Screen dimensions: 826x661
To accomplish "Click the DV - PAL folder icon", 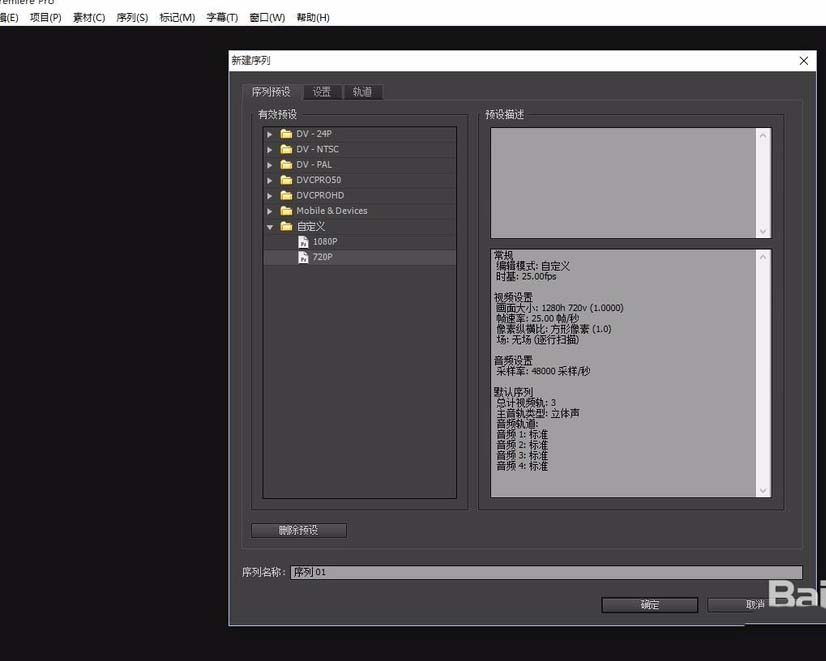I will tap(286, 164).
